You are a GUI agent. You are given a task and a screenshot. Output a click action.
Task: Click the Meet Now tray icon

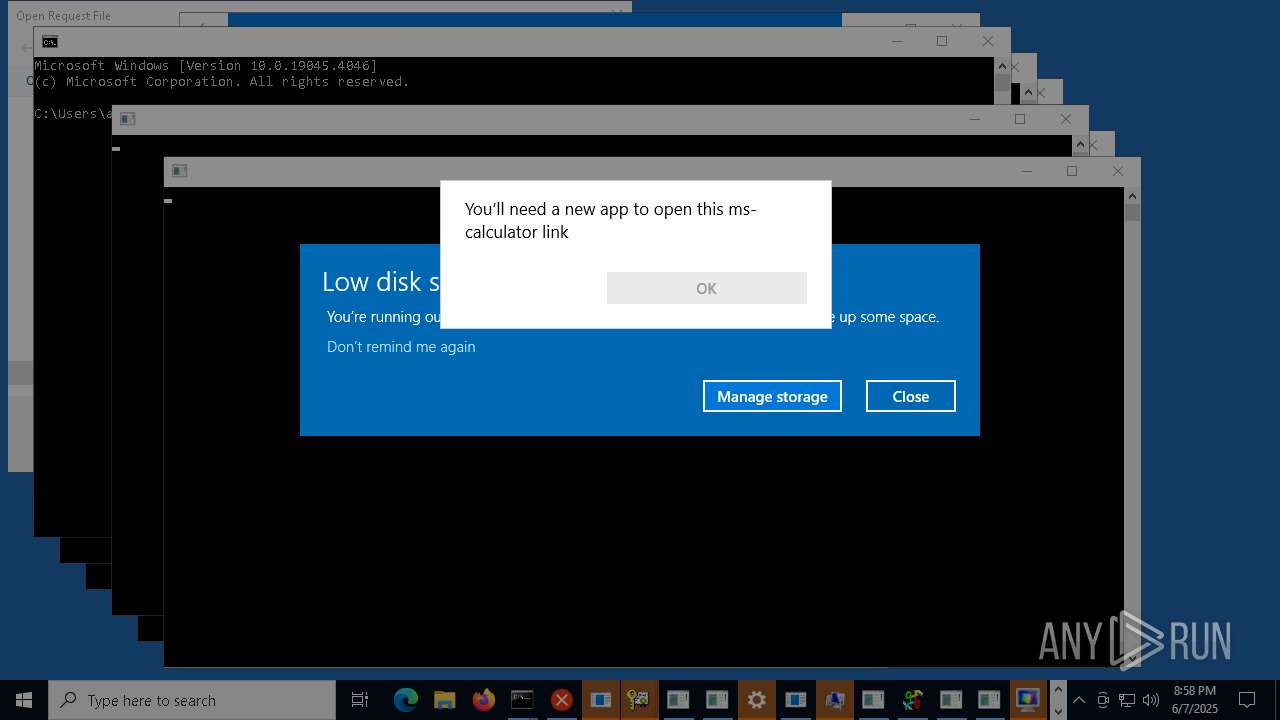(x=1103, y=700)
